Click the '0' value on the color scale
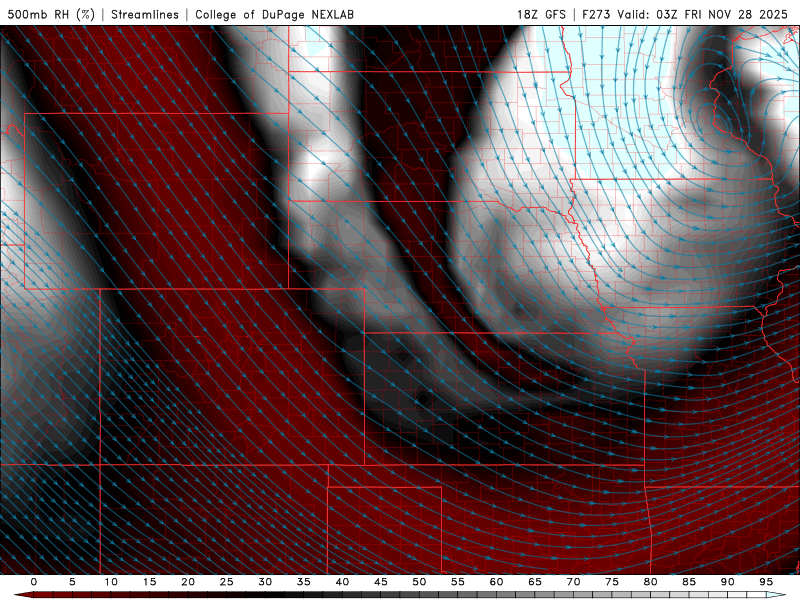800x600 pixels. [34, 582]
